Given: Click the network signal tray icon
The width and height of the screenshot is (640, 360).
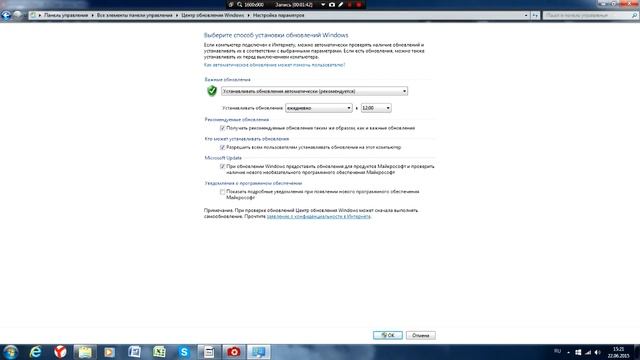Looking at the screenshot, I should click(x=588, y=352).
